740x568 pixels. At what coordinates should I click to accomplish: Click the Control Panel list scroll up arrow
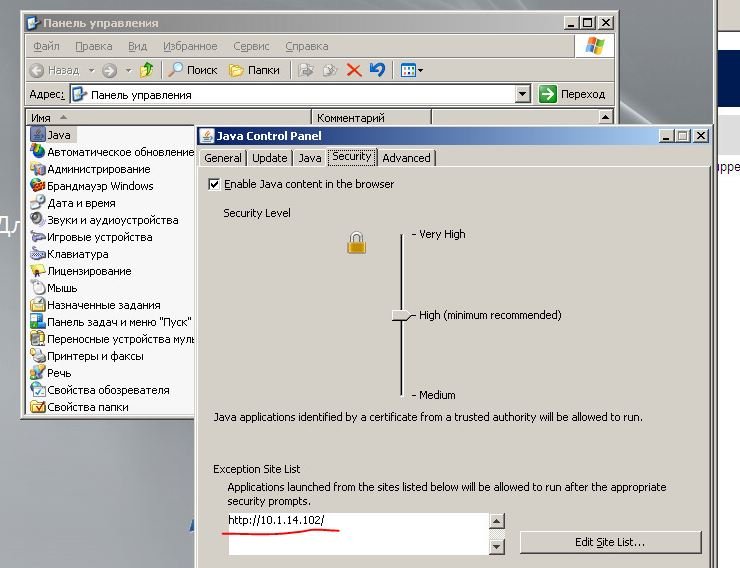605,117
